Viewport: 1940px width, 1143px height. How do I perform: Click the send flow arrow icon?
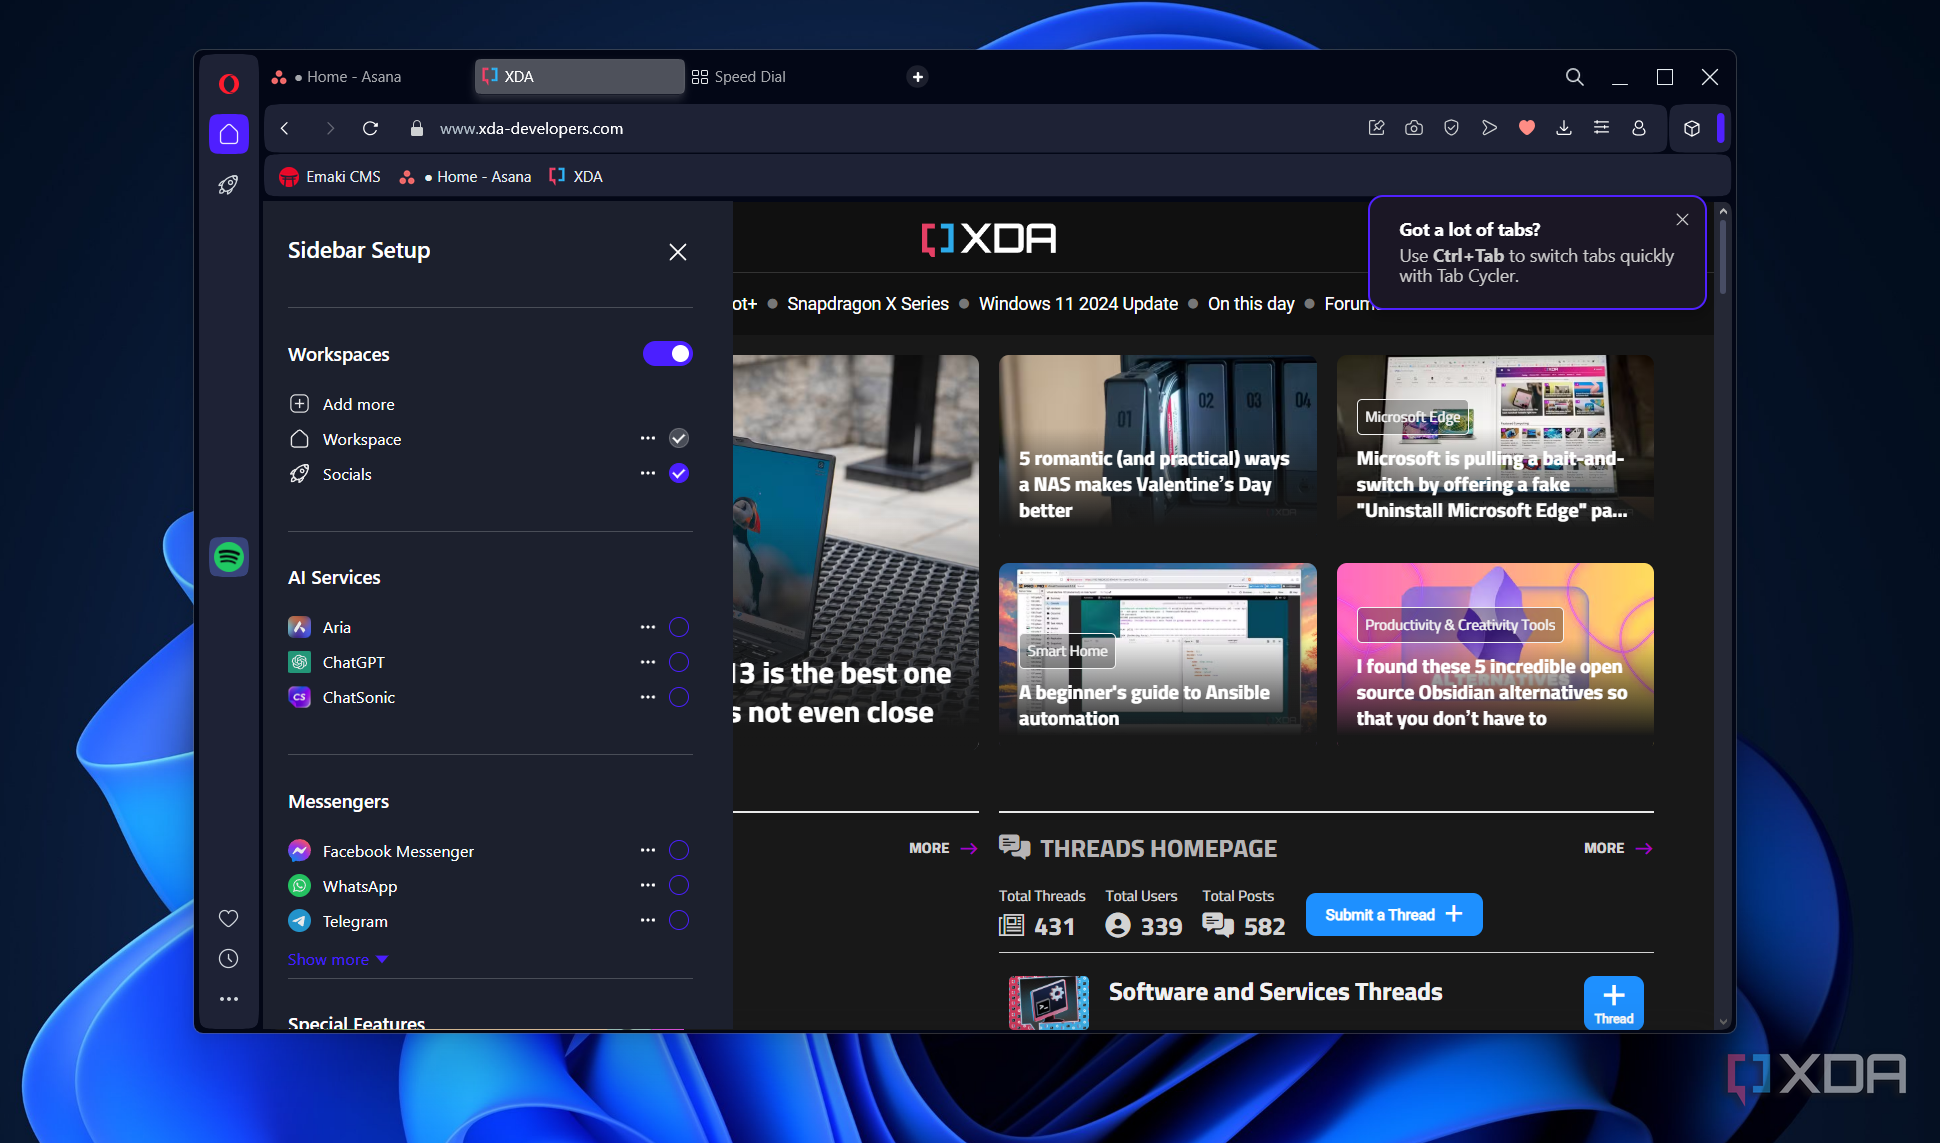[x=1489, y=127]
